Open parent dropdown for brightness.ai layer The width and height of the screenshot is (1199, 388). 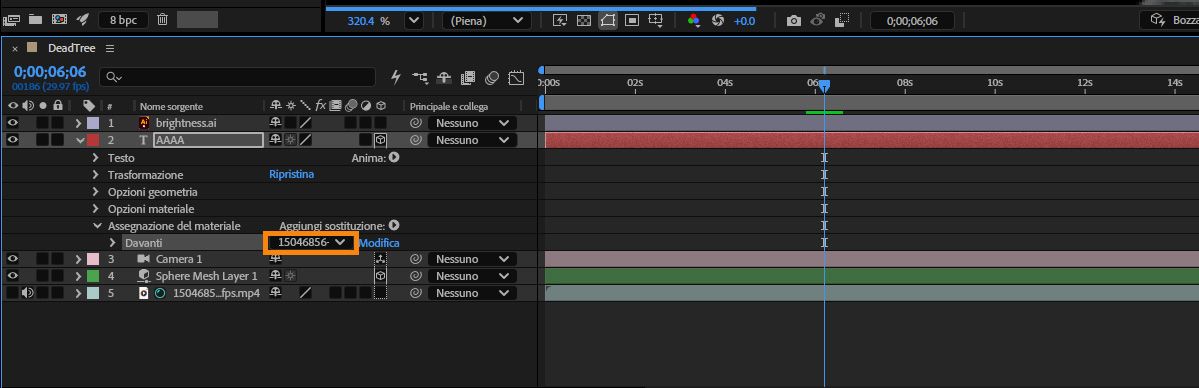point(472,122)
